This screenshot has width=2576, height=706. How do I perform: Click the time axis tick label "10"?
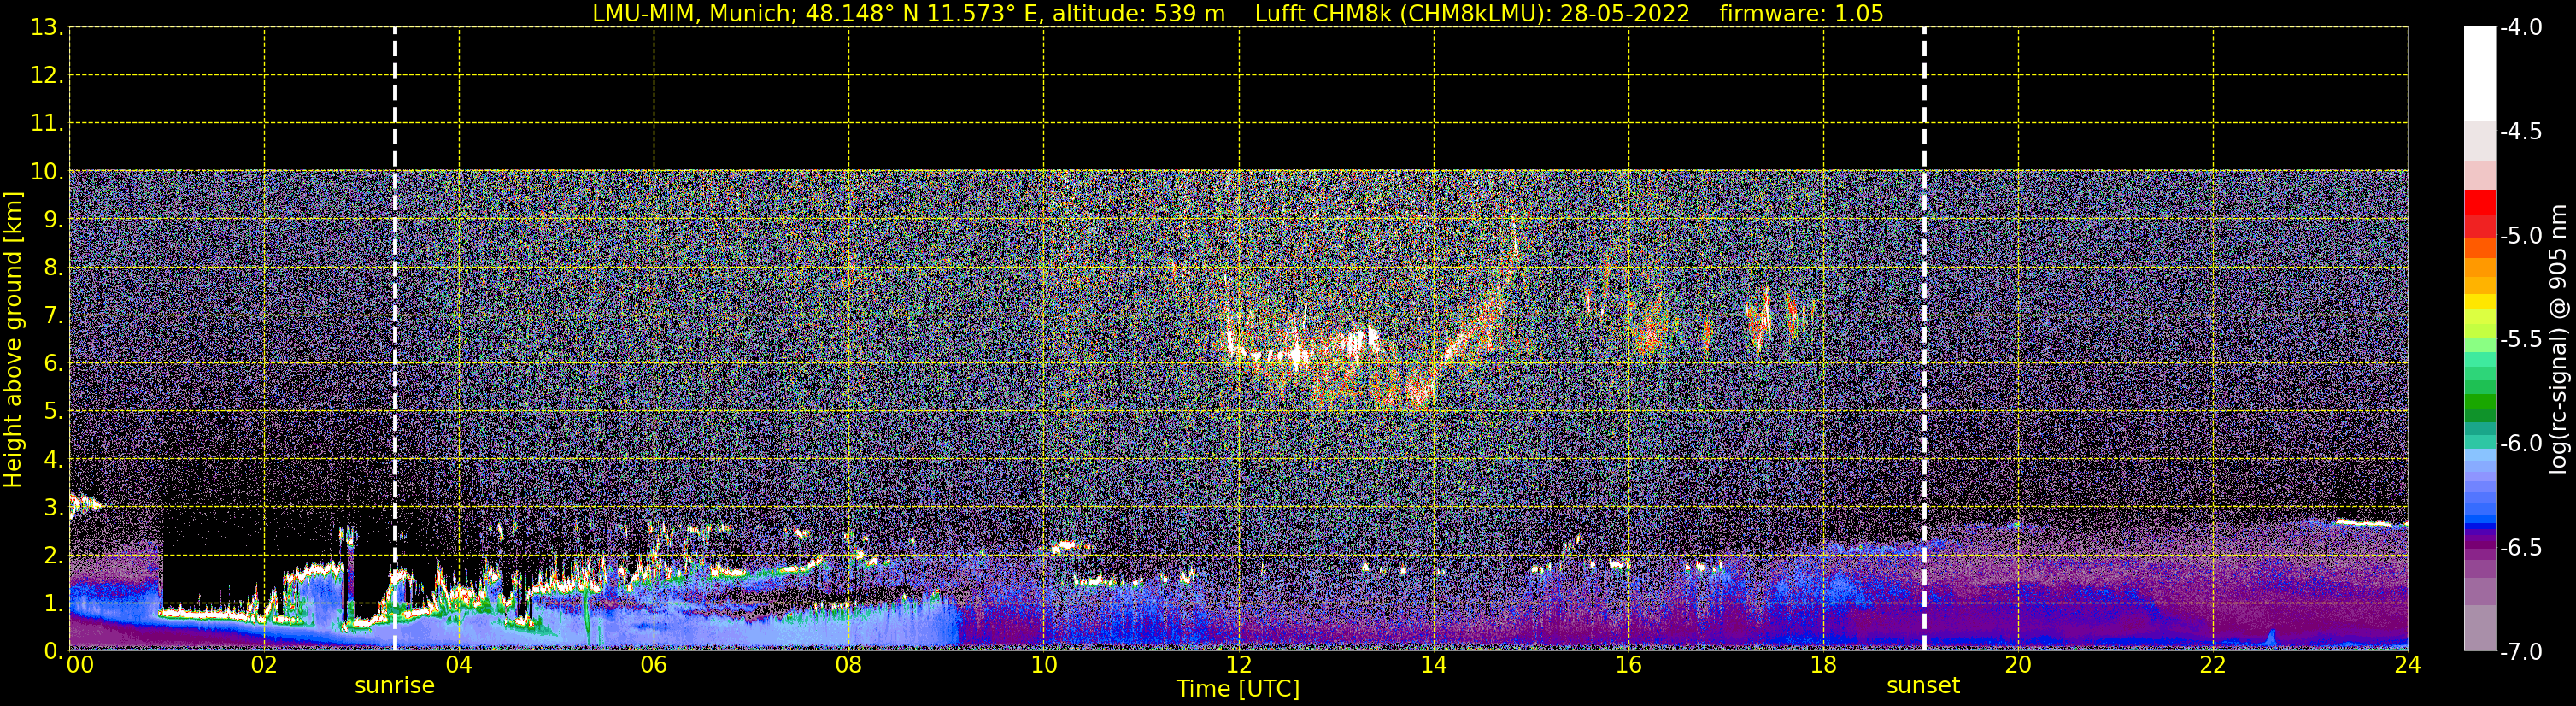point(1044,665)
